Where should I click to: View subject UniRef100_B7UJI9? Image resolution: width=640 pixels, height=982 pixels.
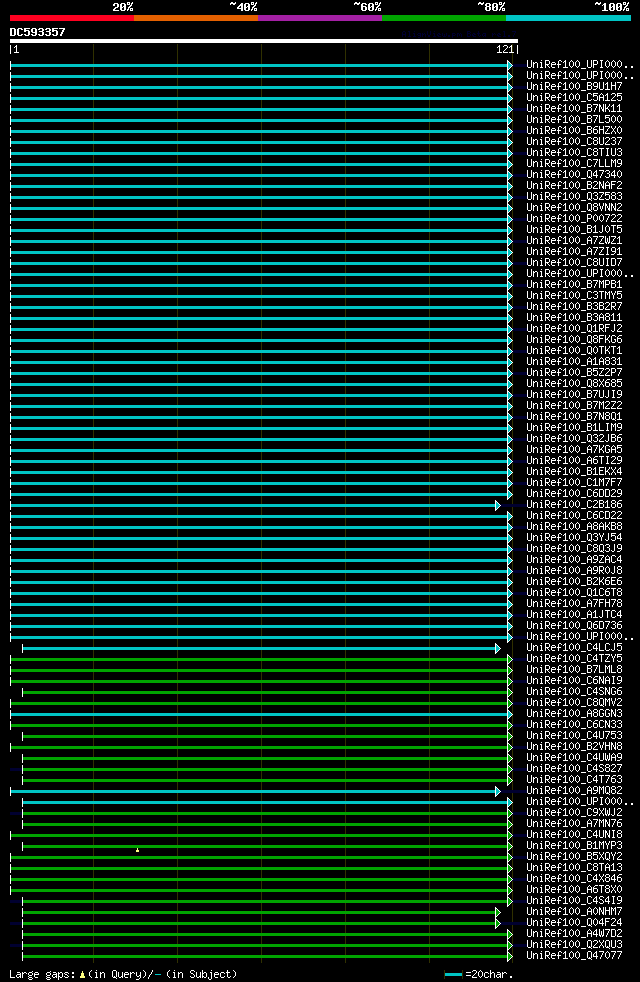(574, 395)
